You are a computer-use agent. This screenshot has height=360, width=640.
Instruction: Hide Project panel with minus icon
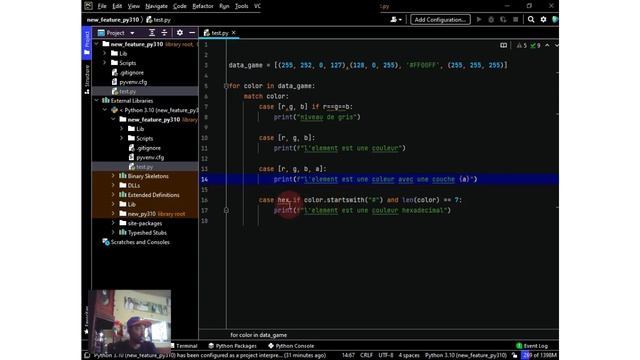coord(192,33)
